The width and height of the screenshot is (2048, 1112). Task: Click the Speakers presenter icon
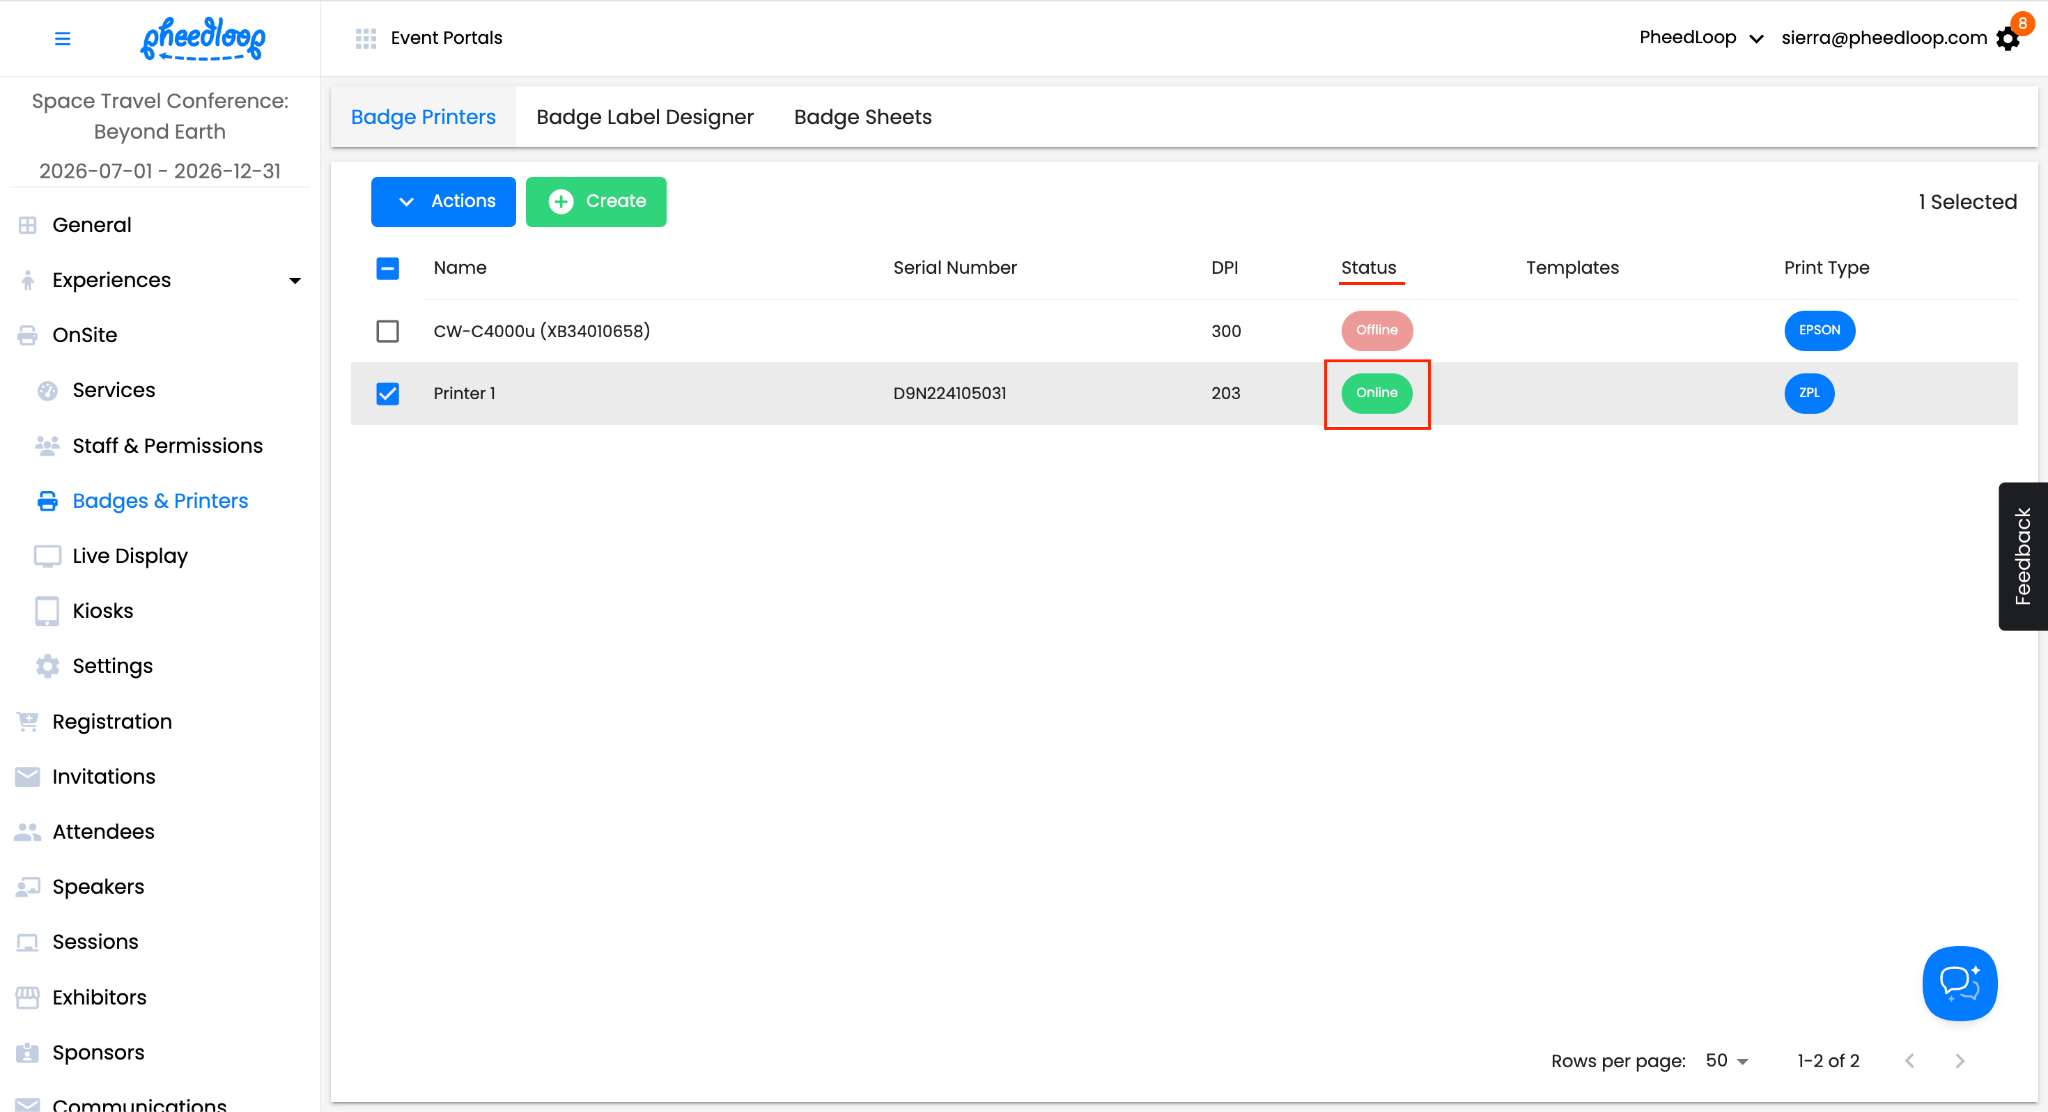(28, 887)
